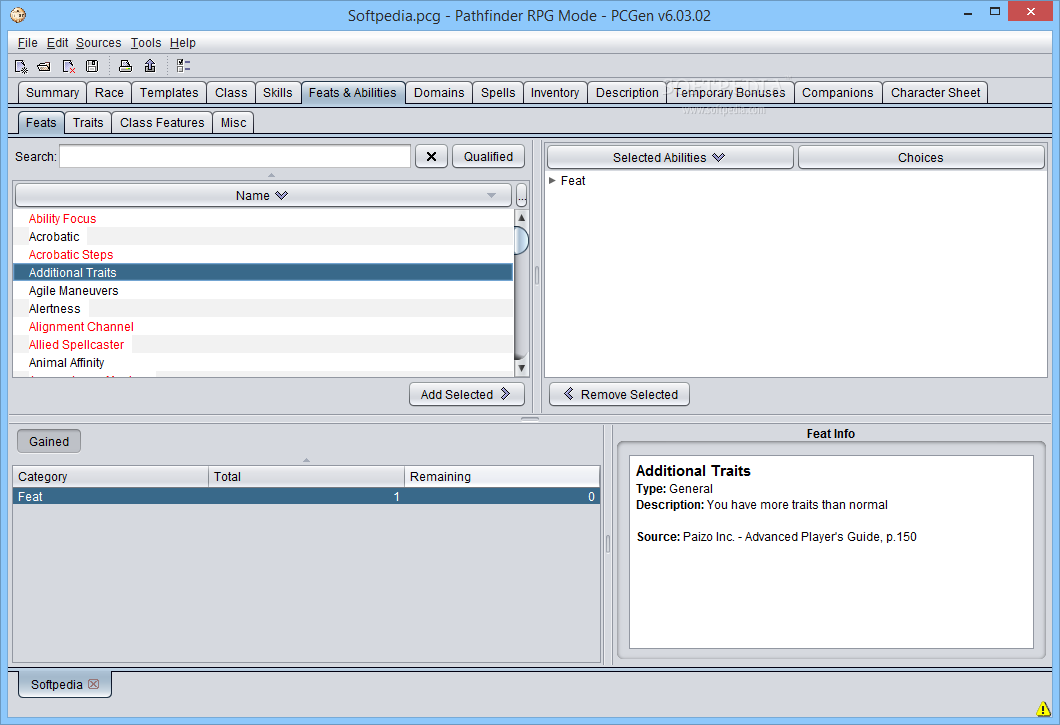
Task: Switch to the Inventory tab
Action: (x=555, y=93)
